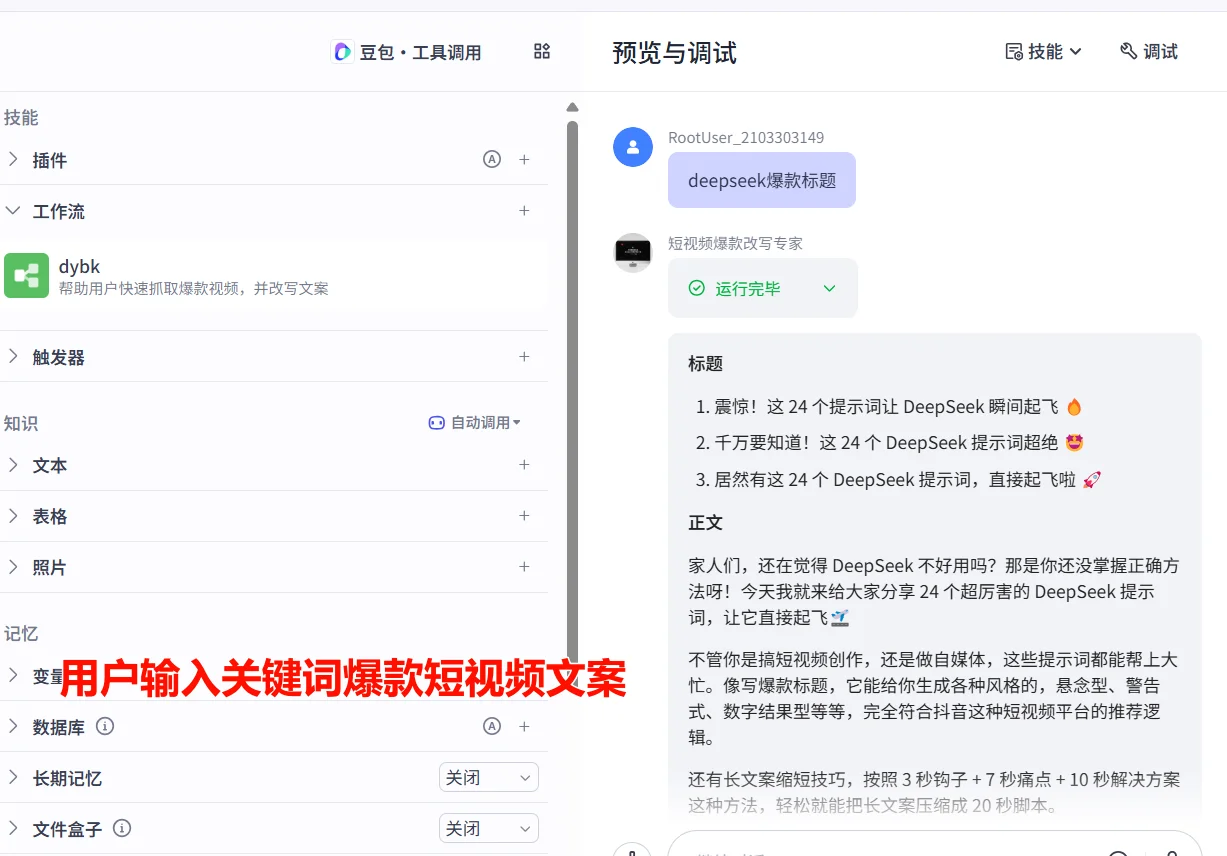The width and height of the screenshot is (1227, 856).
Task: Expand the 文本 knowledge section
Action: [13, 465]
